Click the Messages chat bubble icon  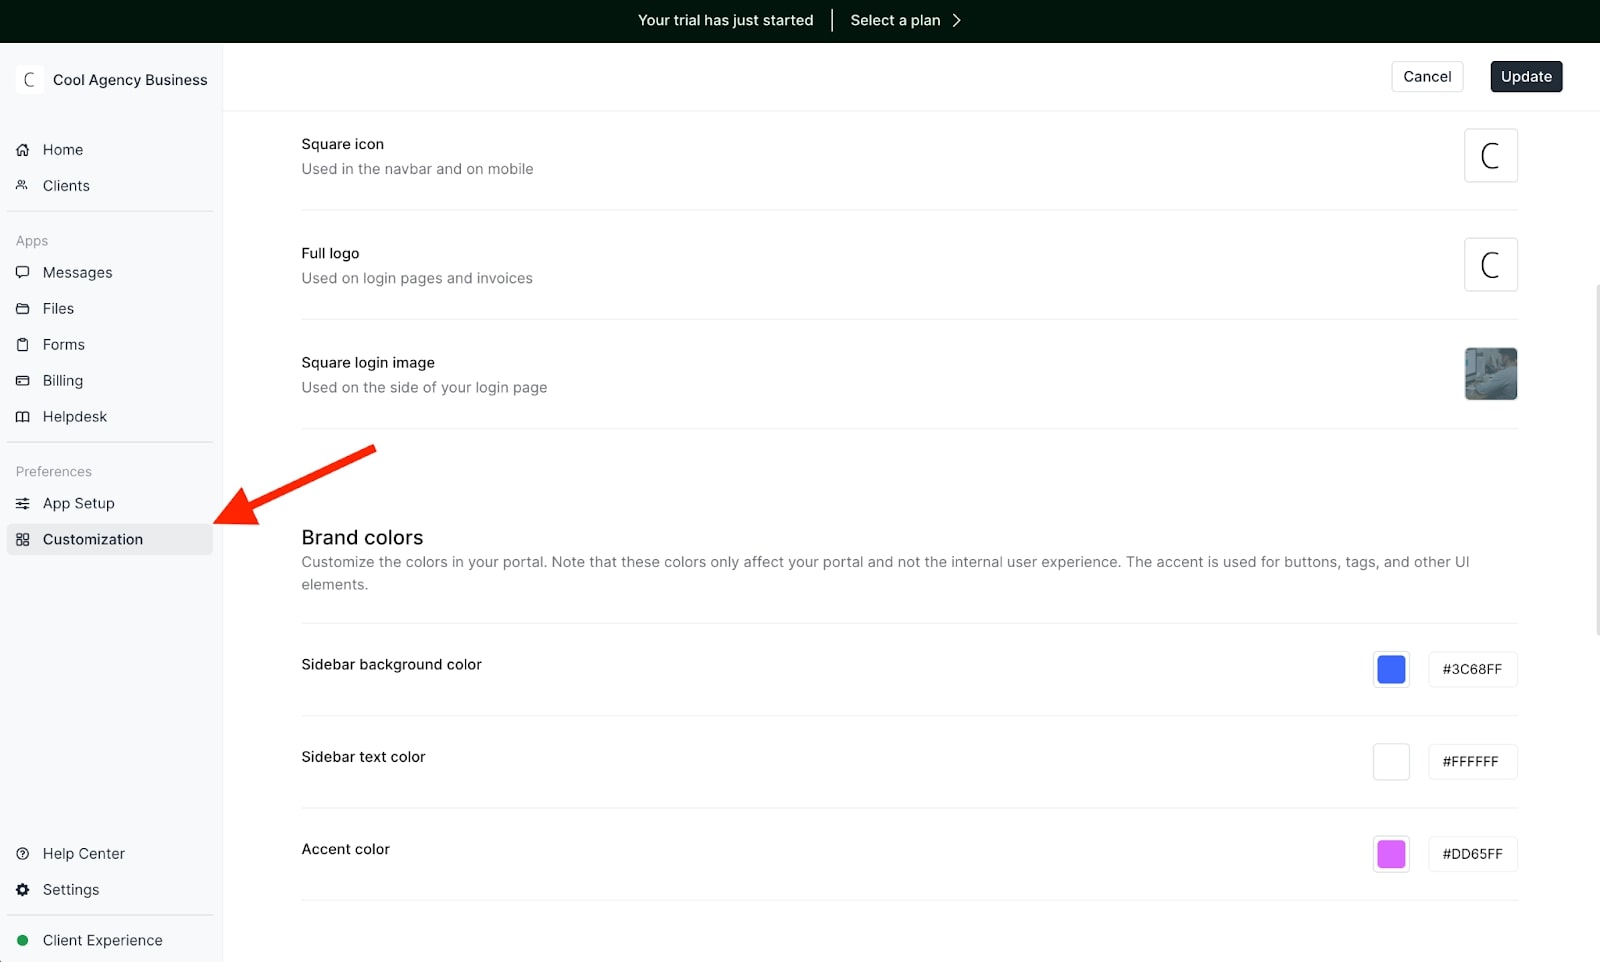pos(23,273)
